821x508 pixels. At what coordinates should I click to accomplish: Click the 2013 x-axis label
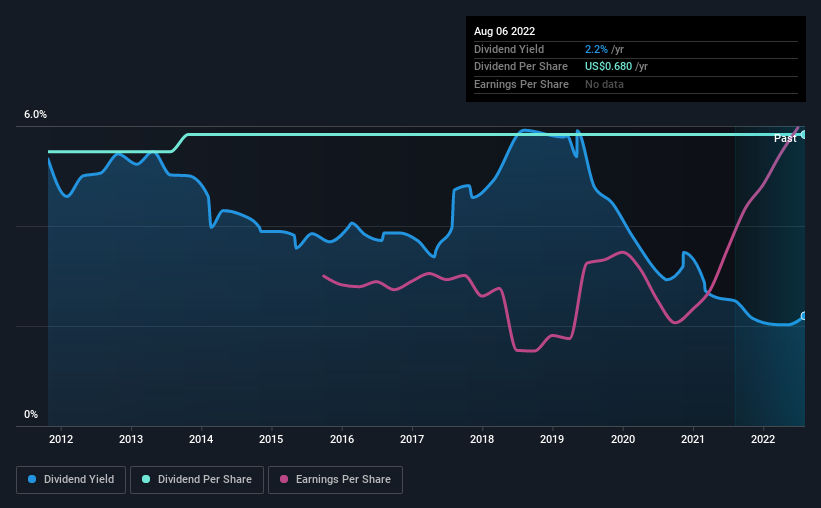pos(131,439)
